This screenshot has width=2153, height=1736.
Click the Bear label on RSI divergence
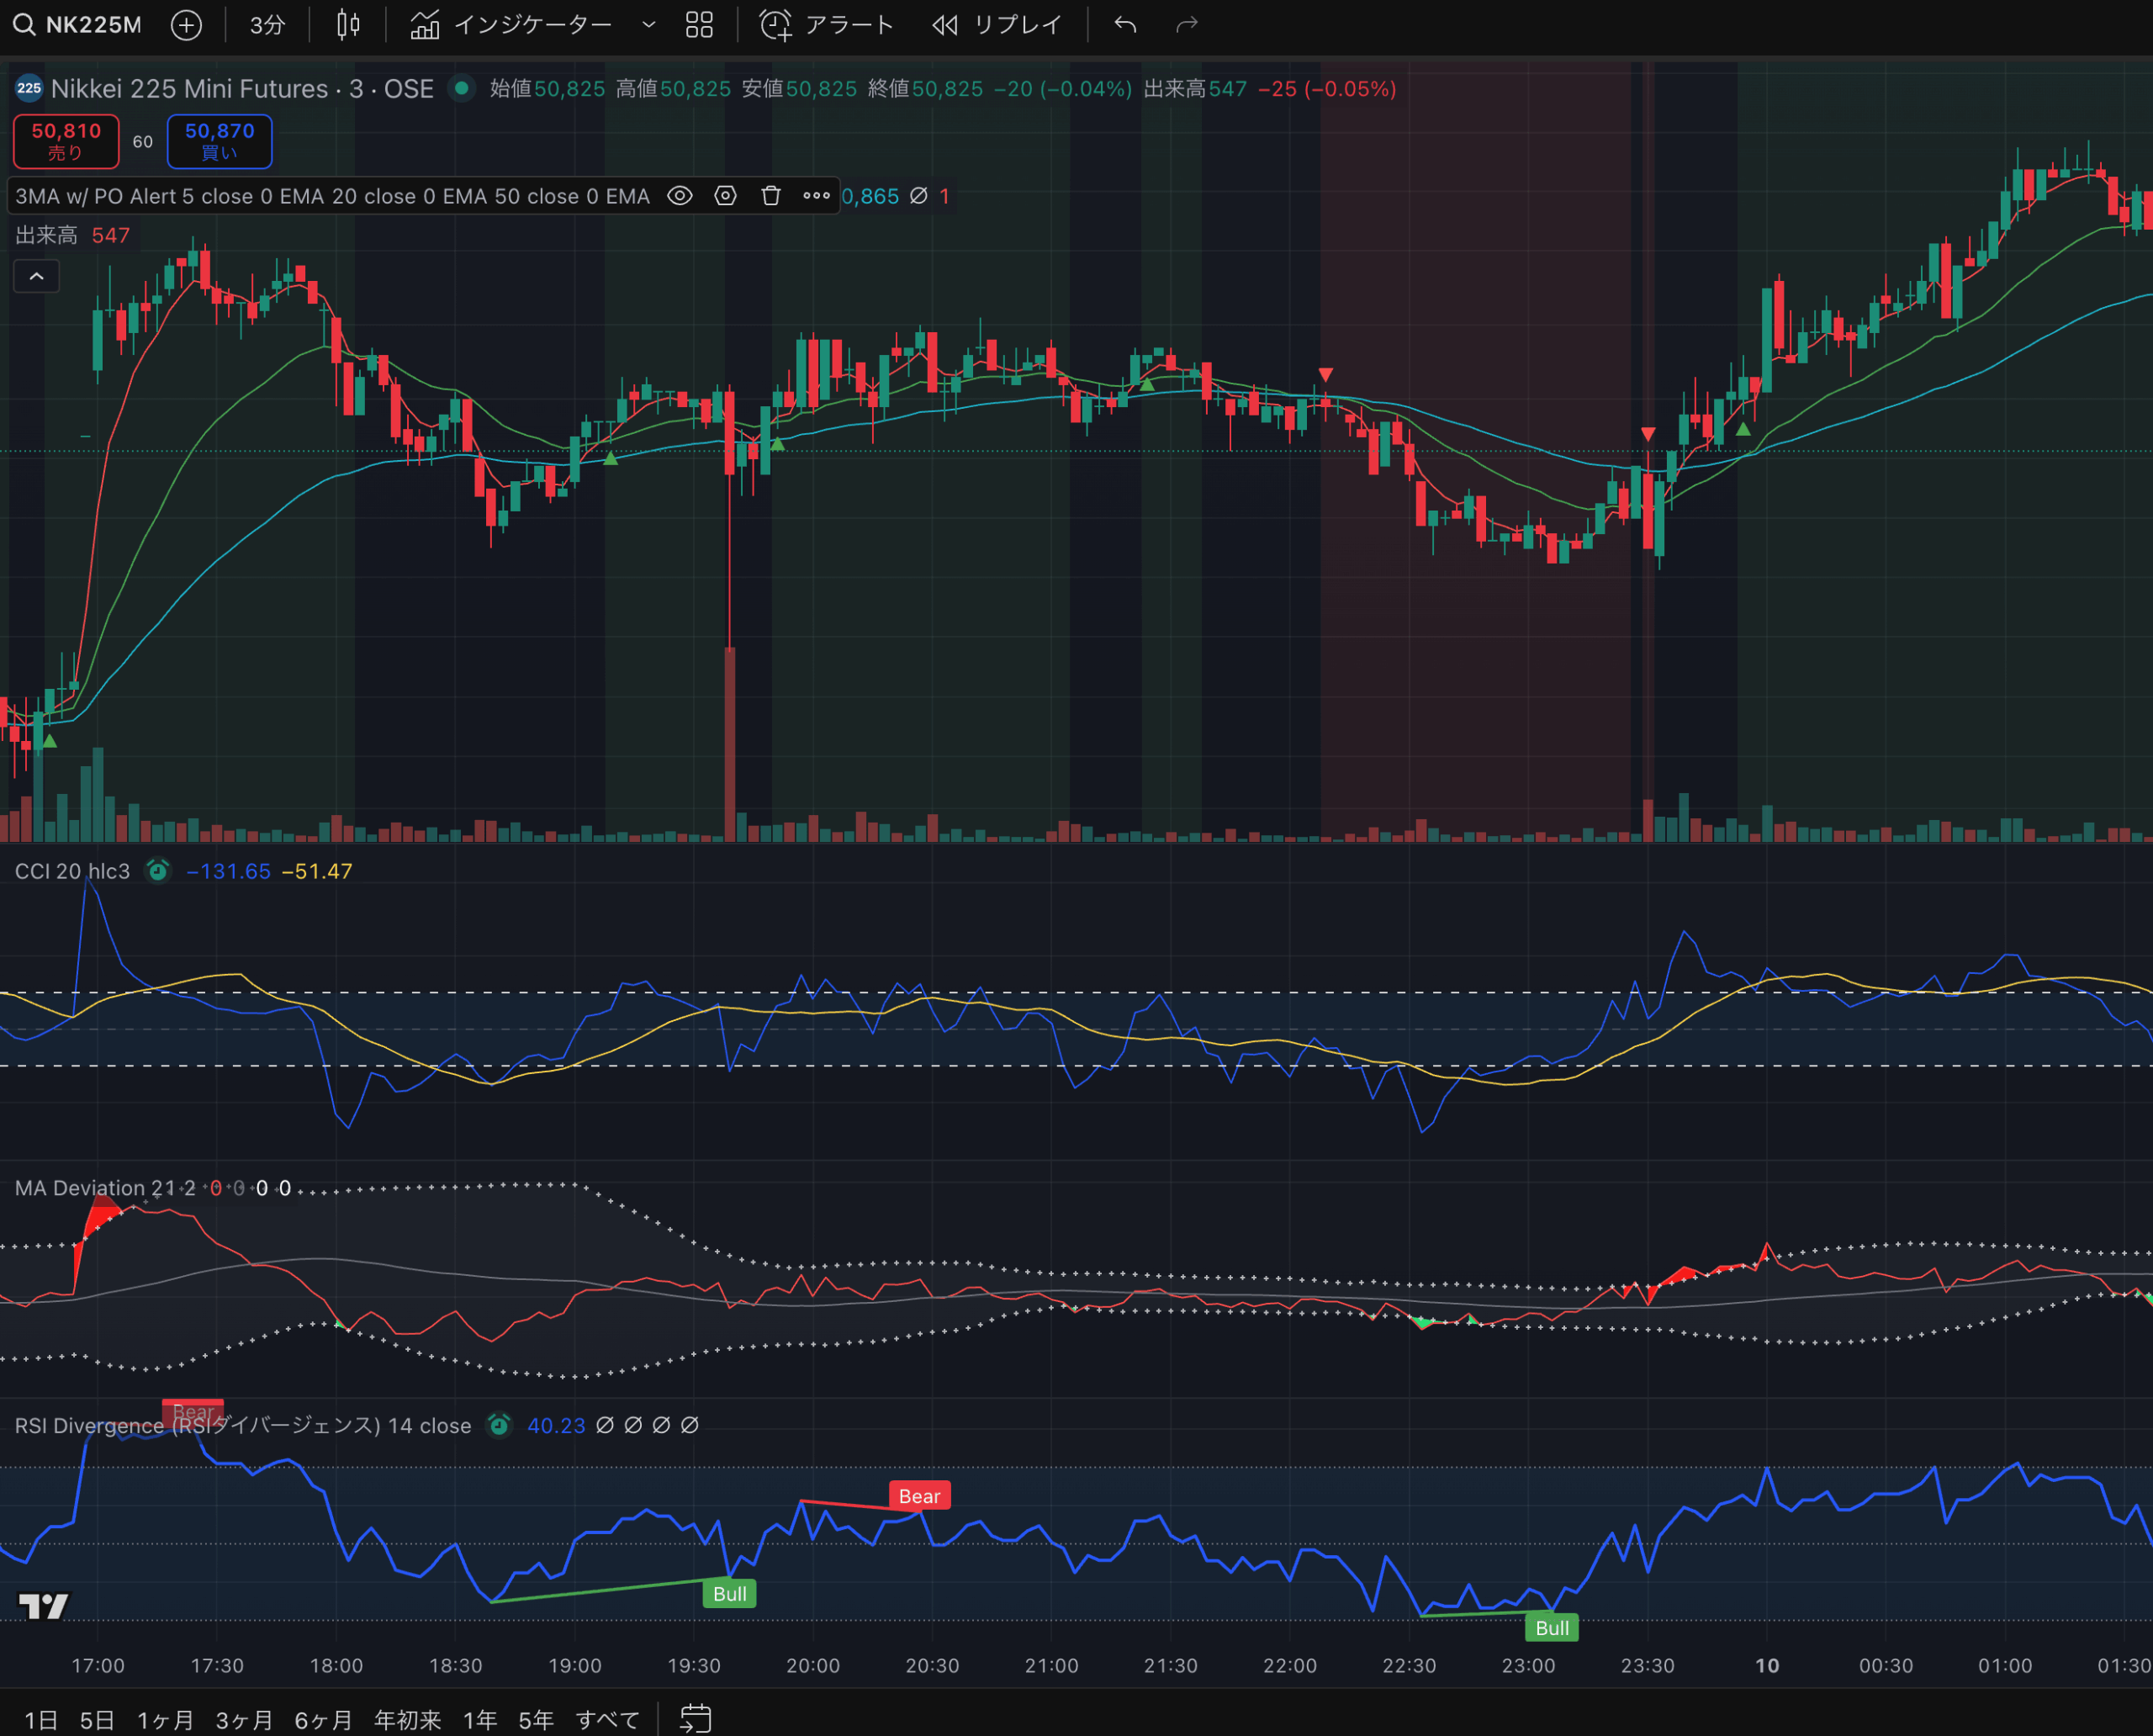point(919,1496)
